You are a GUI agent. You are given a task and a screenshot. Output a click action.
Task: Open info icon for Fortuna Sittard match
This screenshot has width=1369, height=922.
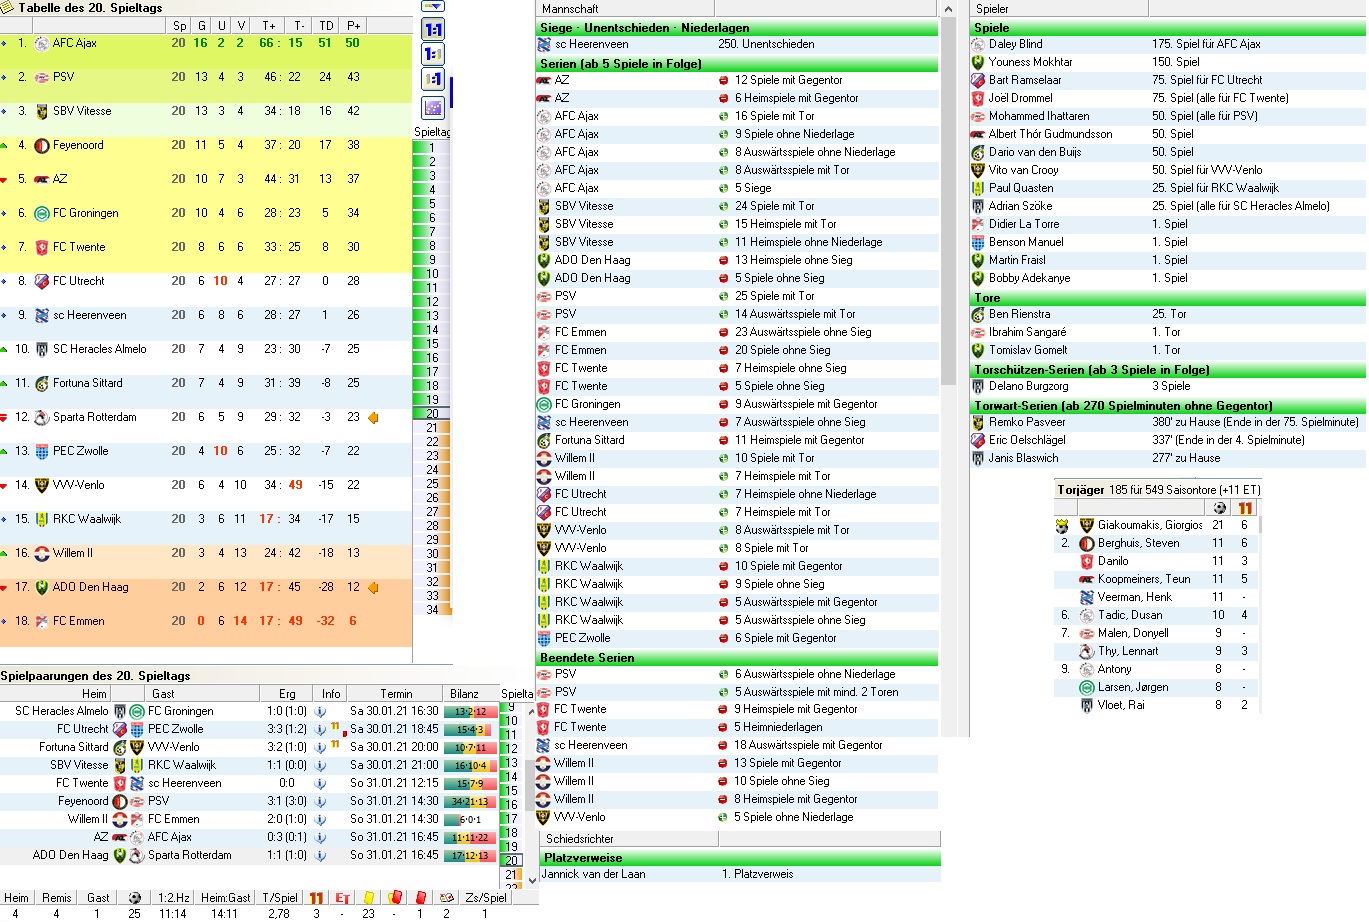tap(320, 748)
